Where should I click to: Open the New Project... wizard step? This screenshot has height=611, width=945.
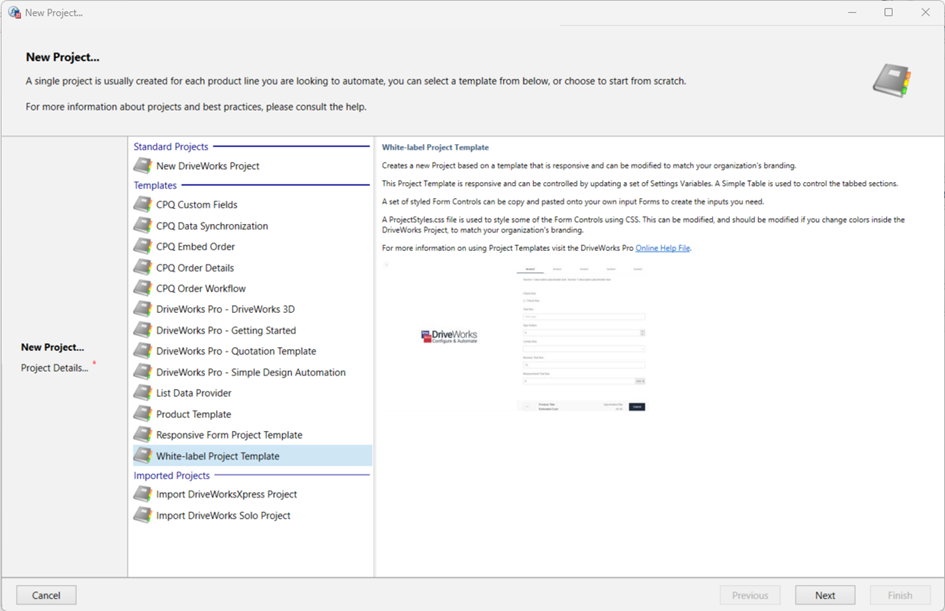tap(52, 347)
